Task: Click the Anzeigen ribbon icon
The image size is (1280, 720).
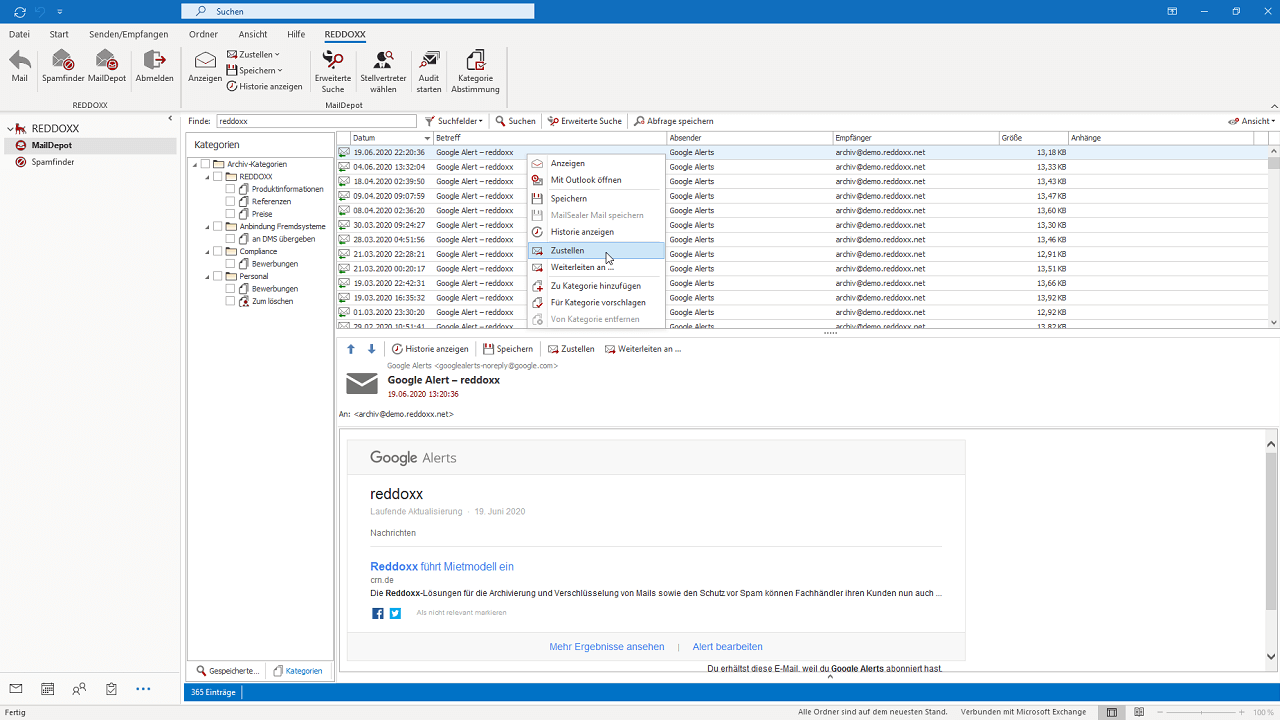Action: coord(205,67)
